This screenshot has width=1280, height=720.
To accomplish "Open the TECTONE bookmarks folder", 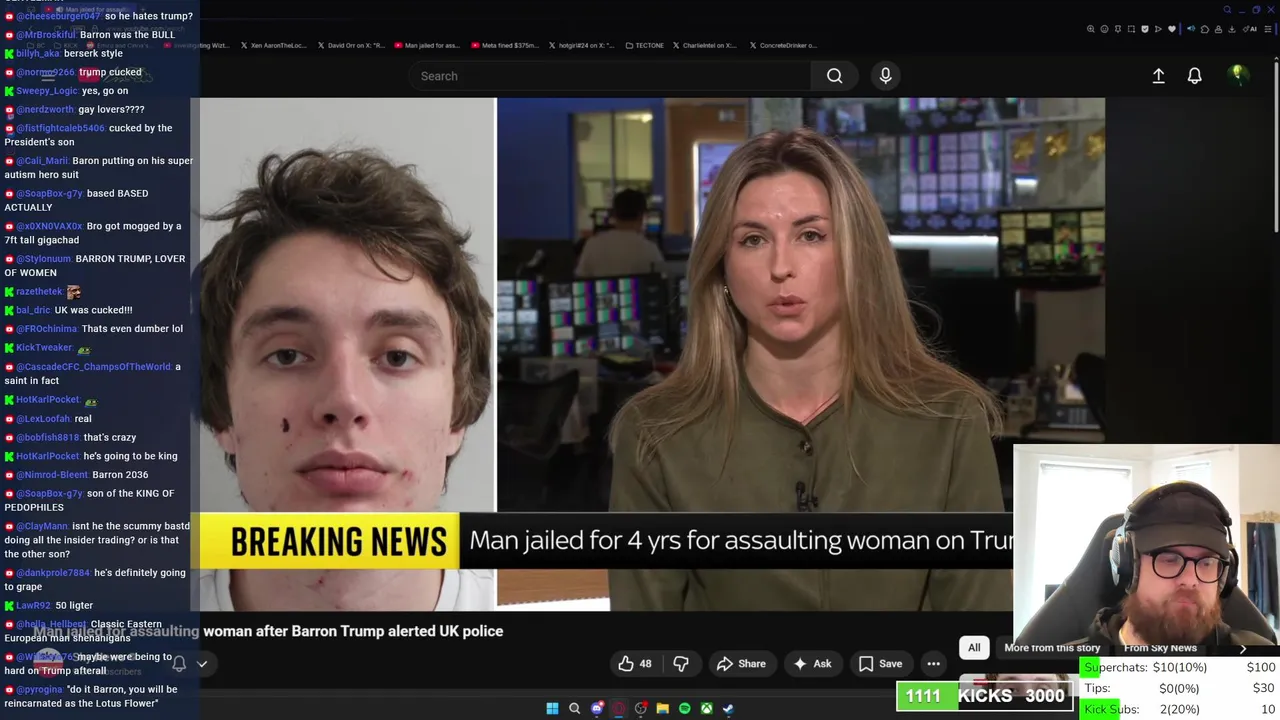I will 645,45.
